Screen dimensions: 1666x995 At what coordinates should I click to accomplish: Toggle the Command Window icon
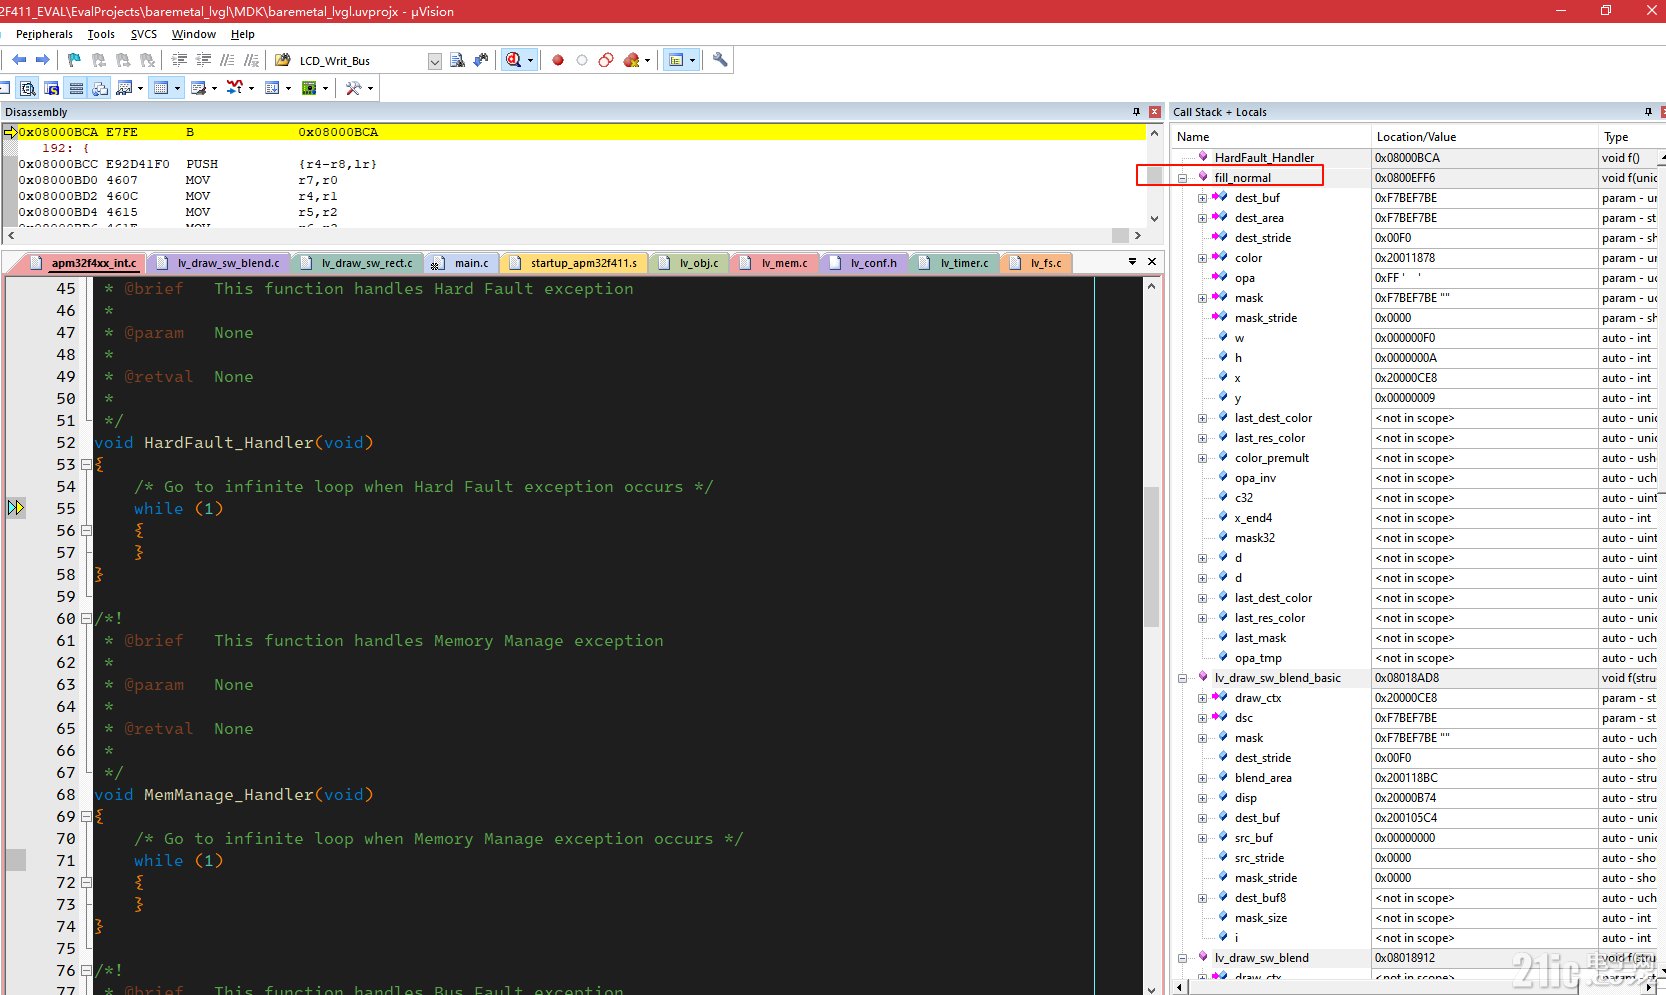4,88
